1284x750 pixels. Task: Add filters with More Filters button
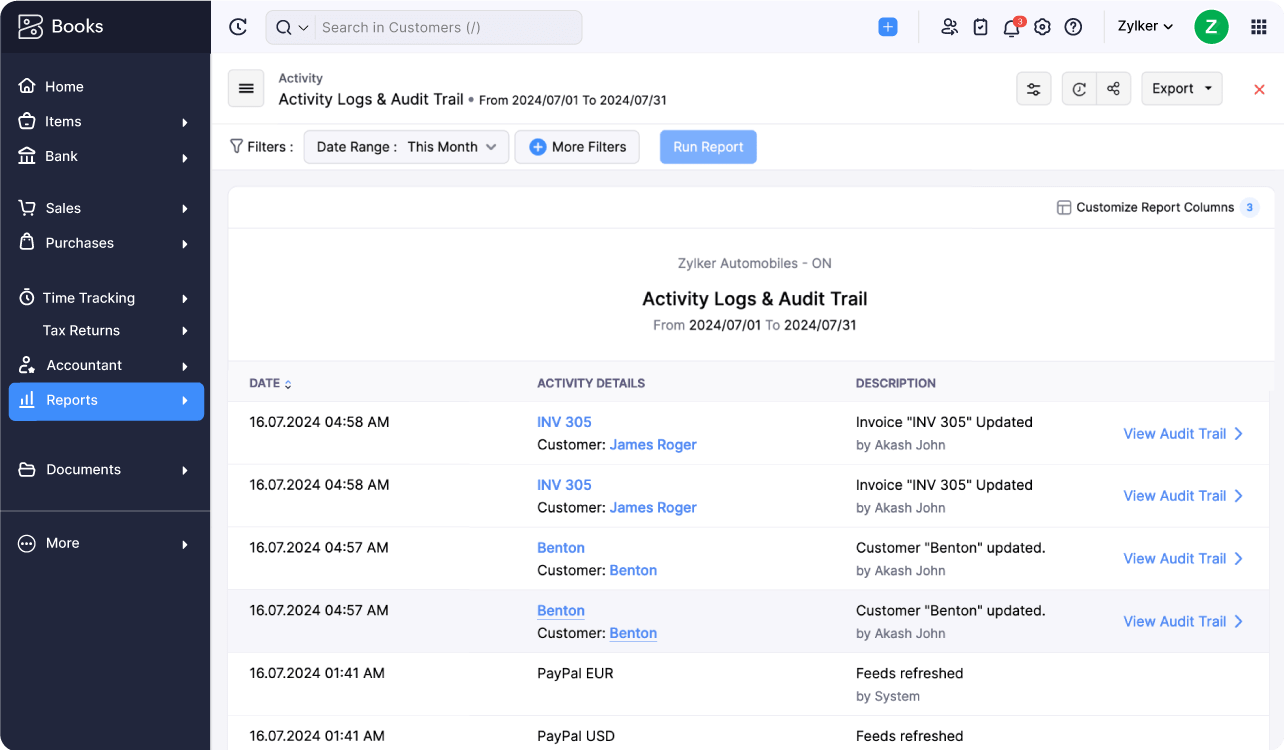577,147
